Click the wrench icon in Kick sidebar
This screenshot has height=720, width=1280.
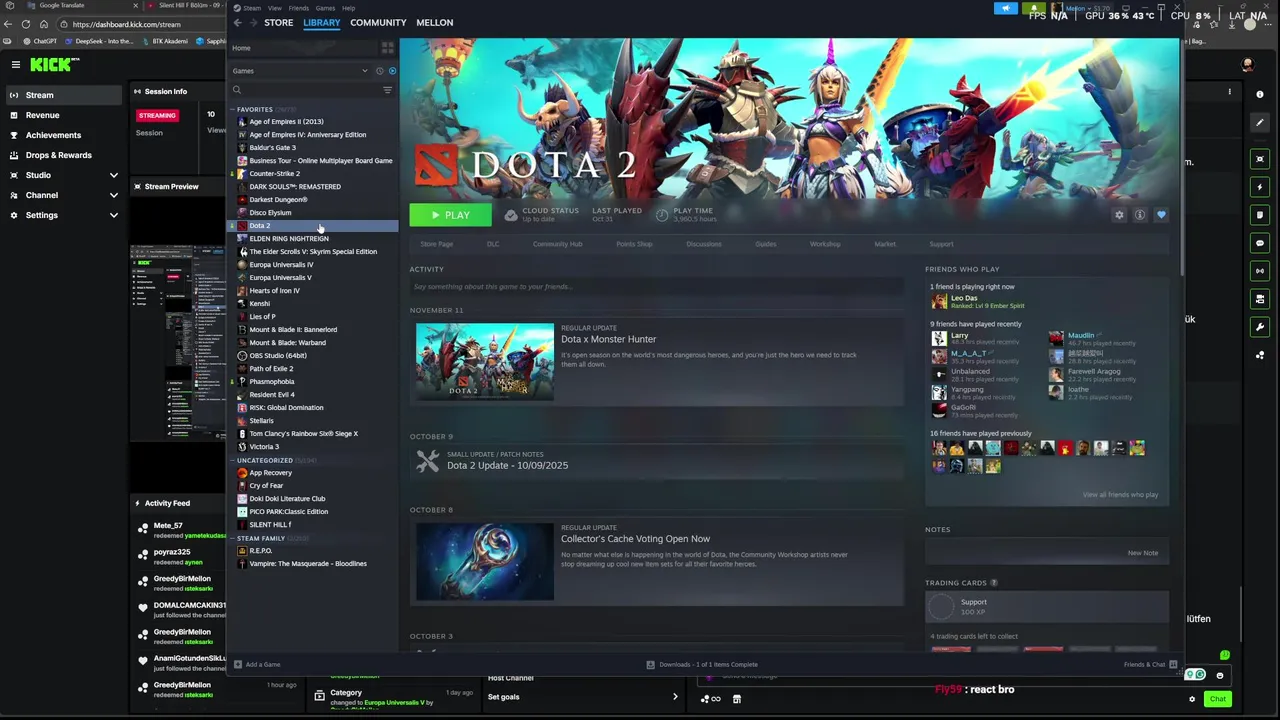coord(1260,327)
